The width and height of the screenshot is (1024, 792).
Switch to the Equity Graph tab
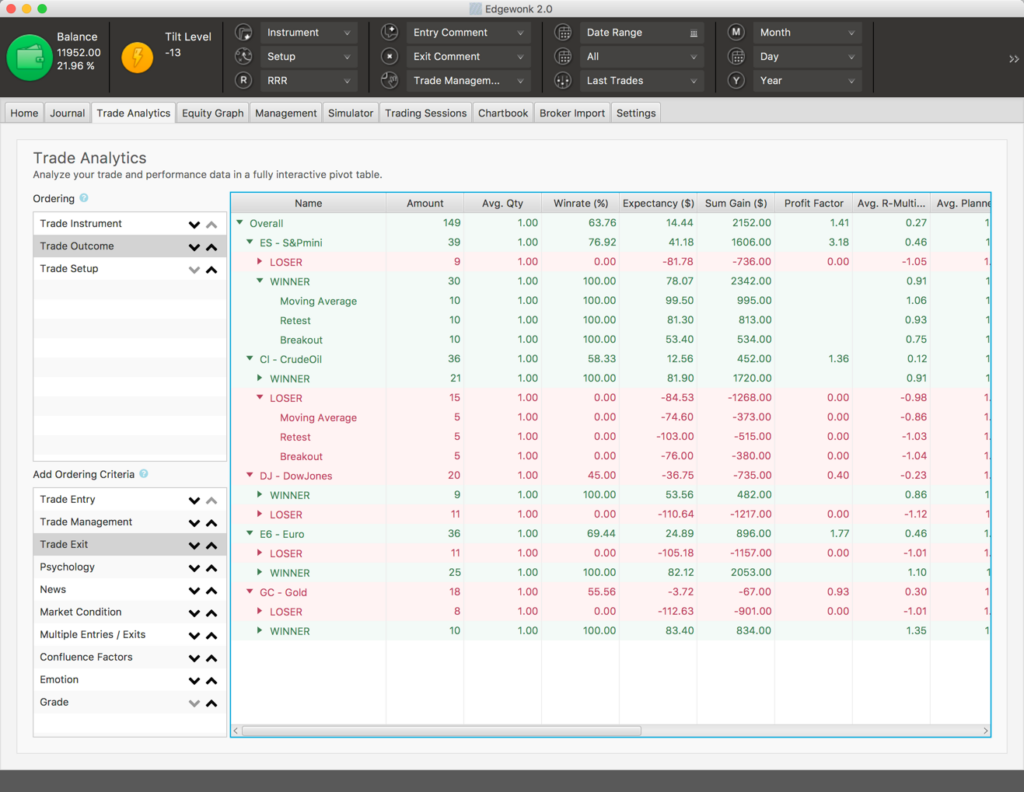point(212,112)
